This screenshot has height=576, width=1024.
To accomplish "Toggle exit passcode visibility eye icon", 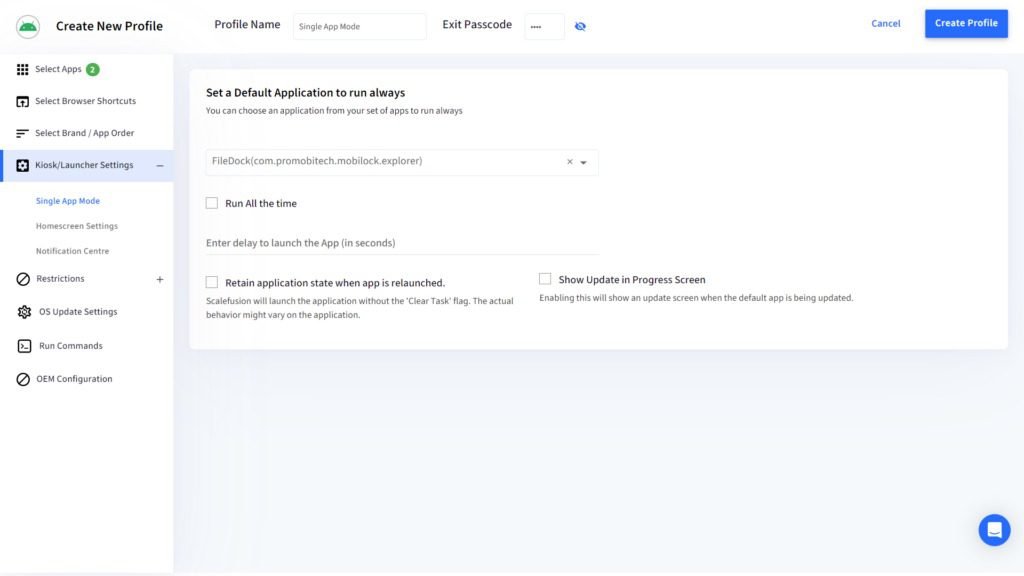I will pyautogui.click(x=580, y=26).
